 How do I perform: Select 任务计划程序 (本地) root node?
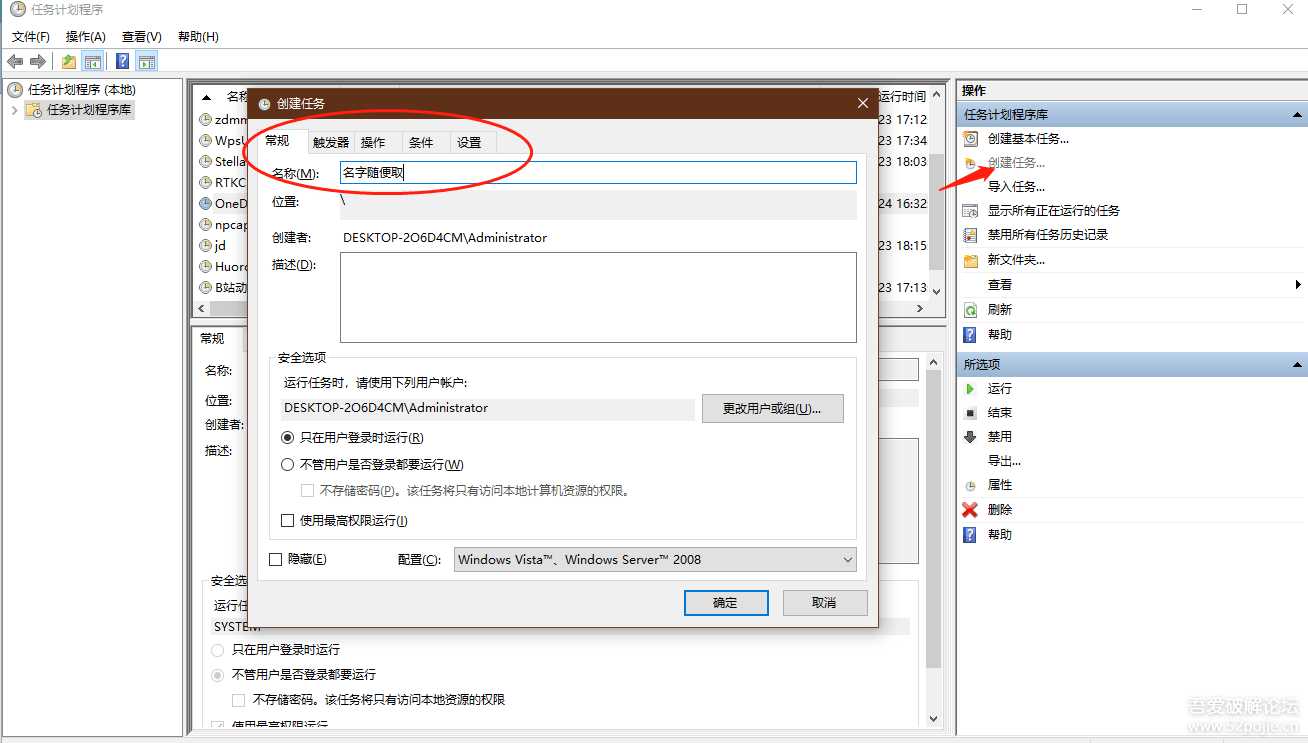81,90
